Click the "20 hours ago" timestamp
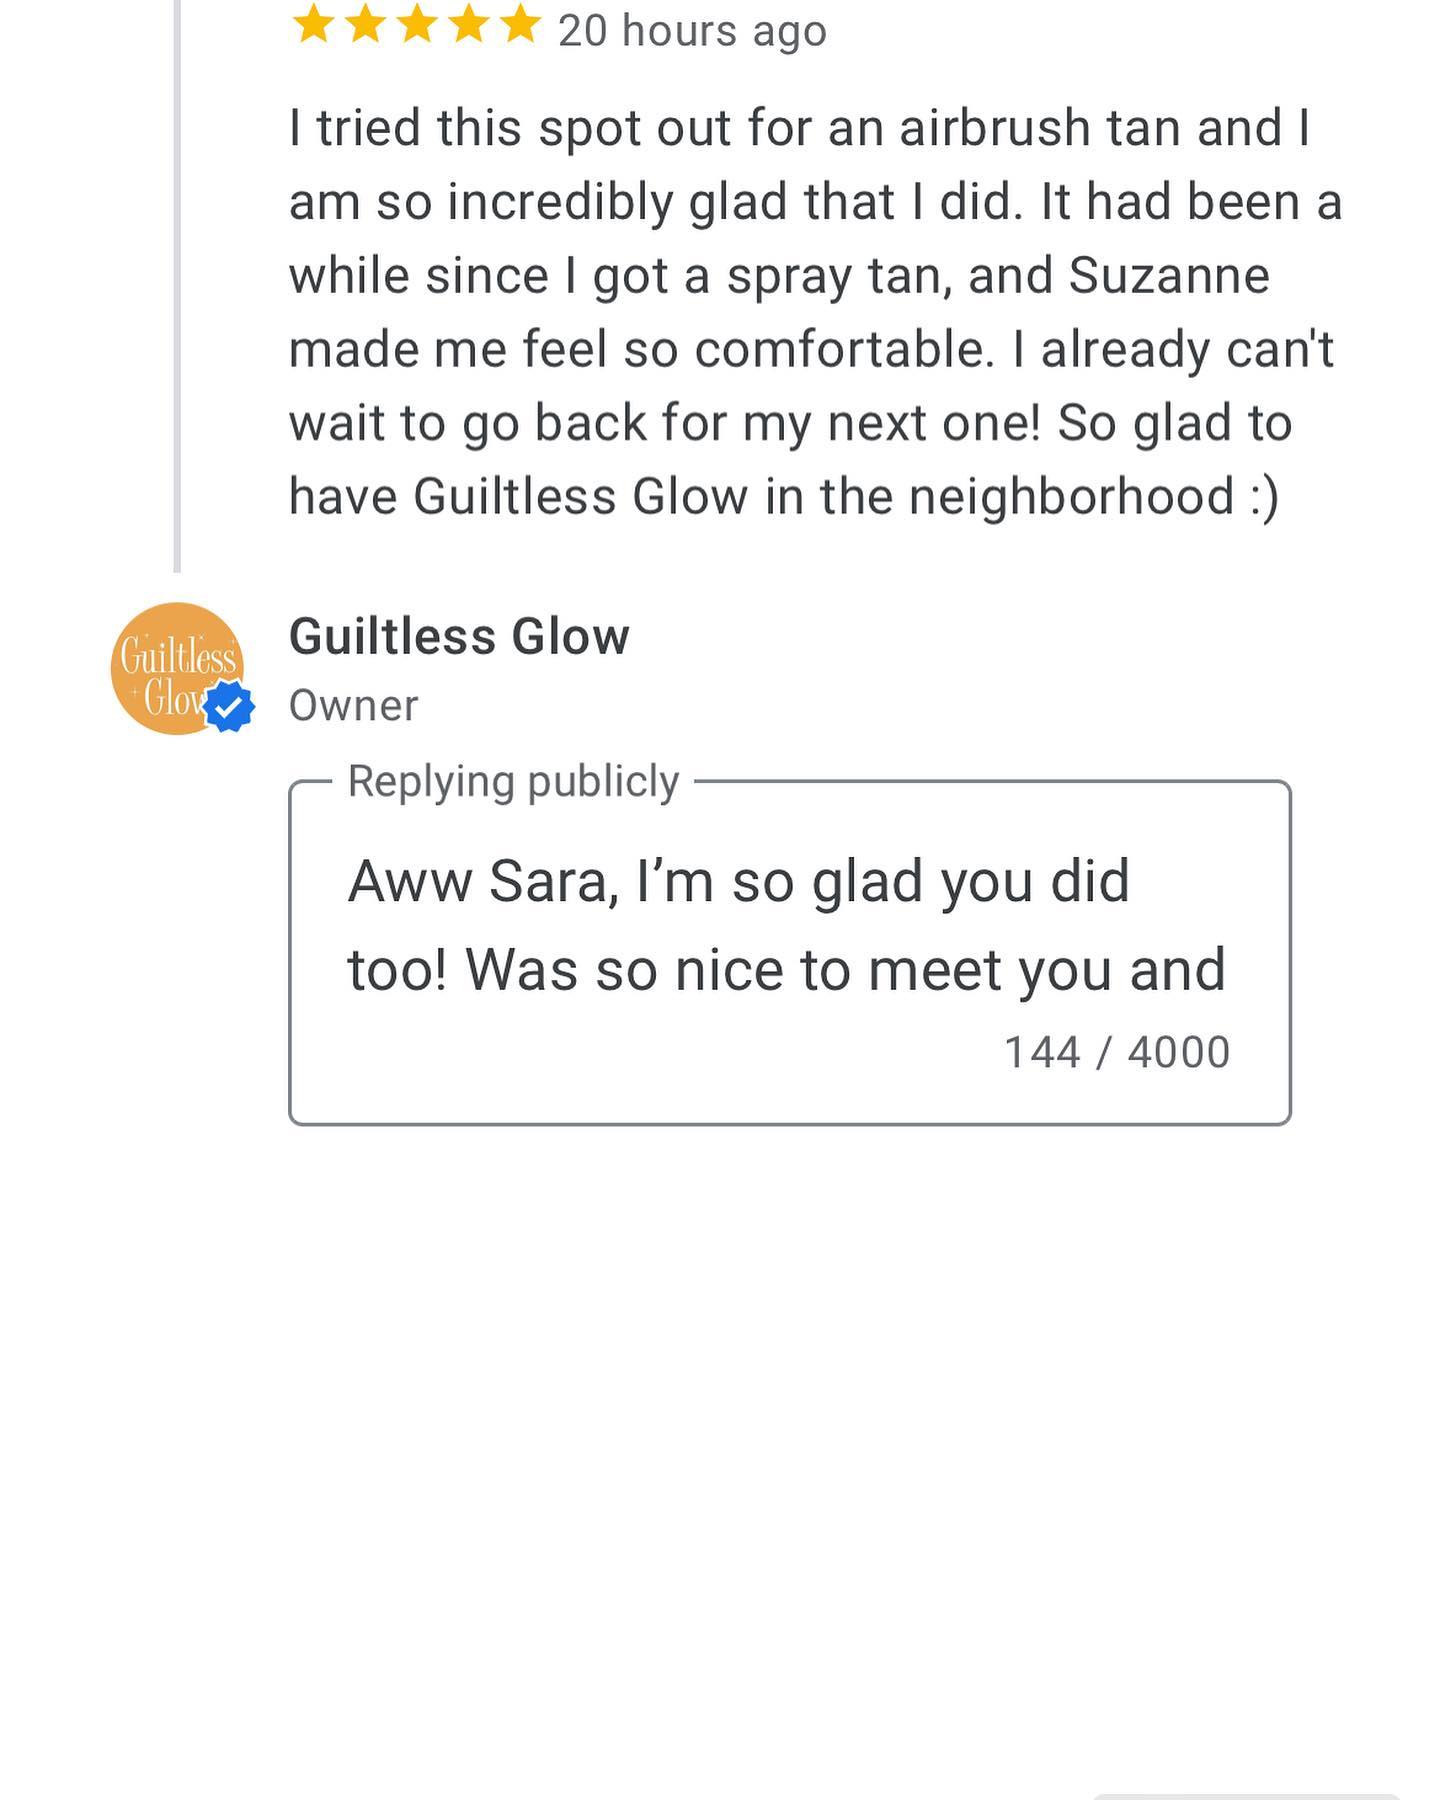This screenshot has width=1440, height=1800. tap(692, 31)
